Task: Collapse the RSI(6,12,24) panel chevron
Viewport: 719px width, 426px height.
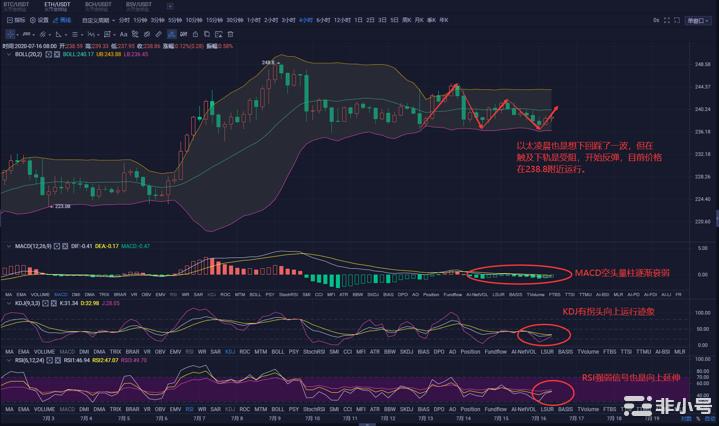Action: coord(8,360)
